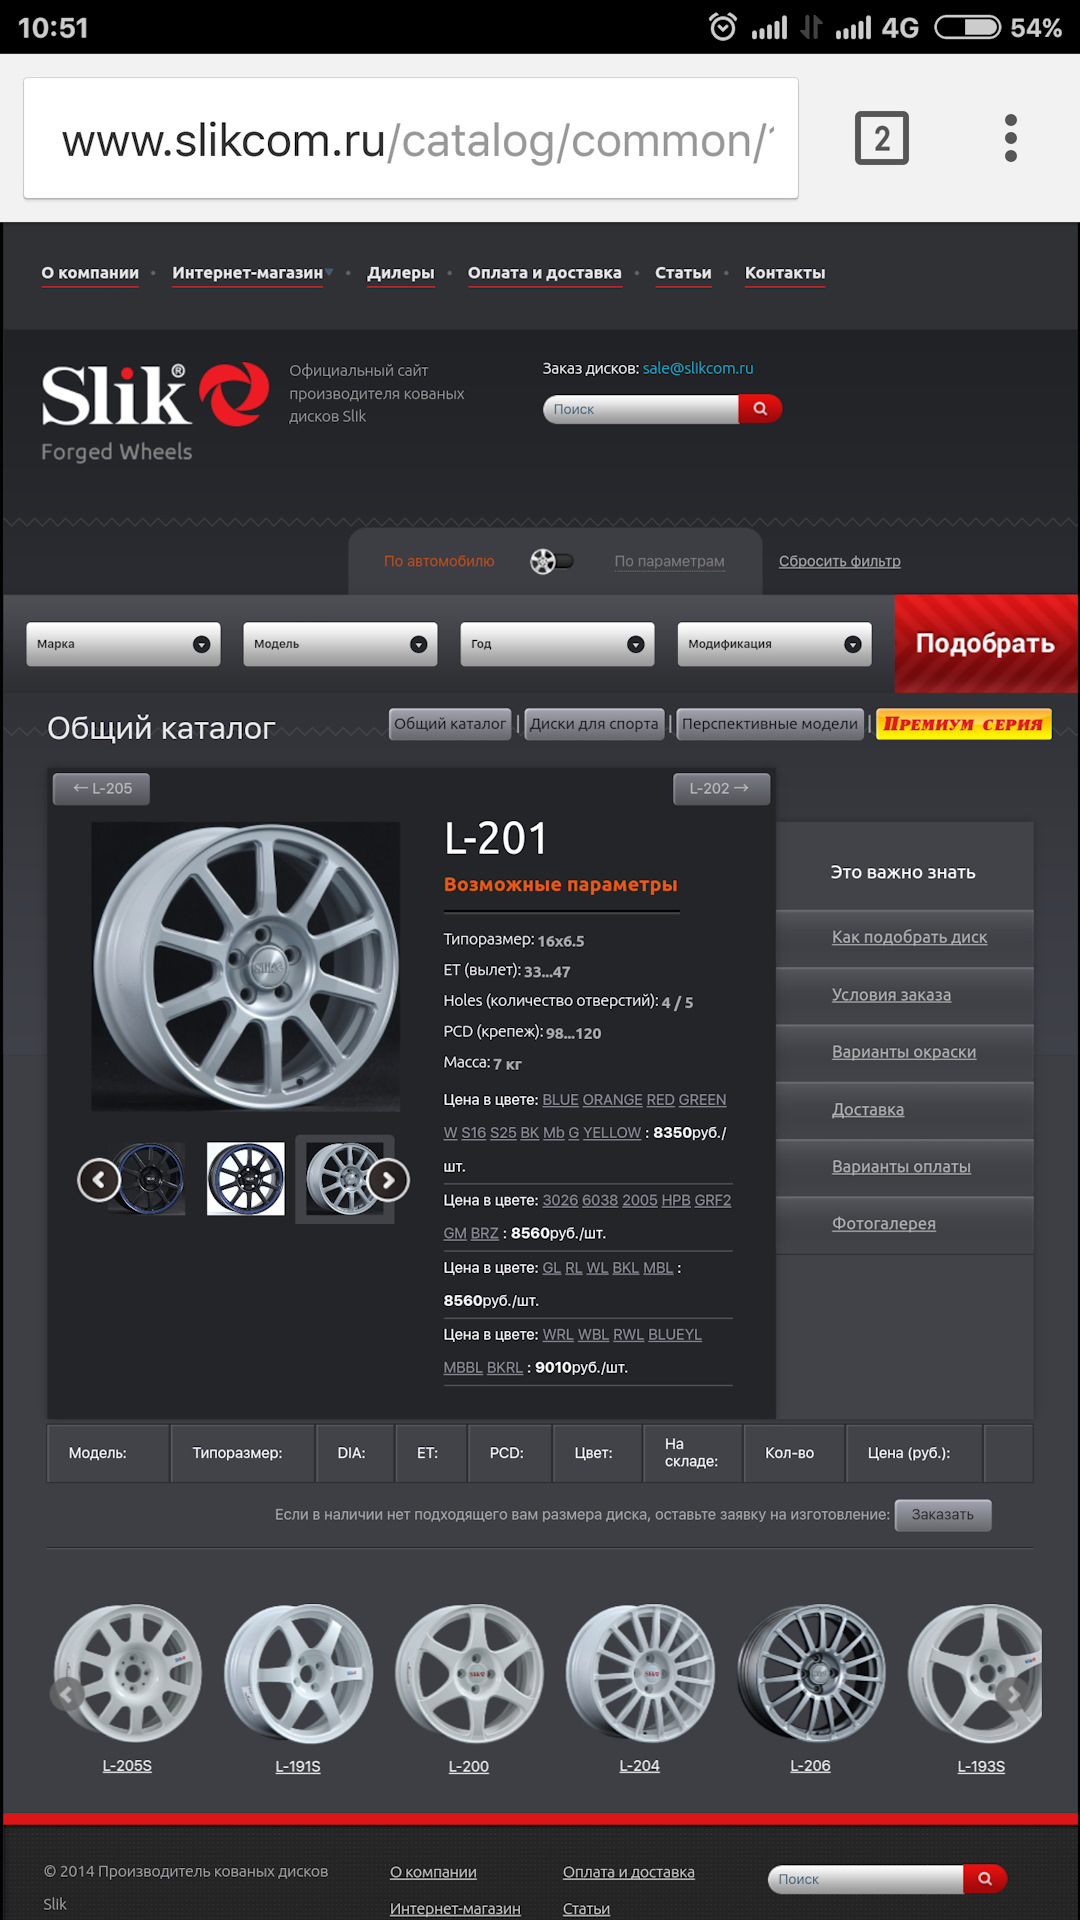Expand the Год dropdown

(557, 644)
